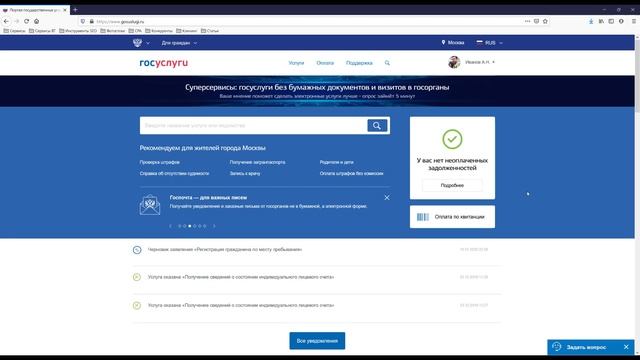
Task: Click the header magnifier search icon
Action: click(x=387, y=63)
